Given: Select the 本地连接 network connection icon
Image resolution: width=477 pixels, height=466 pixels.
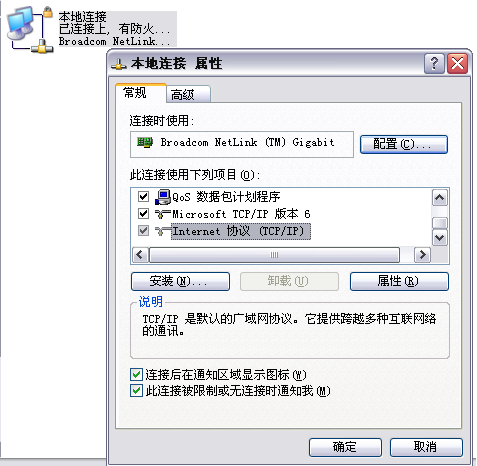Looking at the screenshot, I should tap(30, 30).
